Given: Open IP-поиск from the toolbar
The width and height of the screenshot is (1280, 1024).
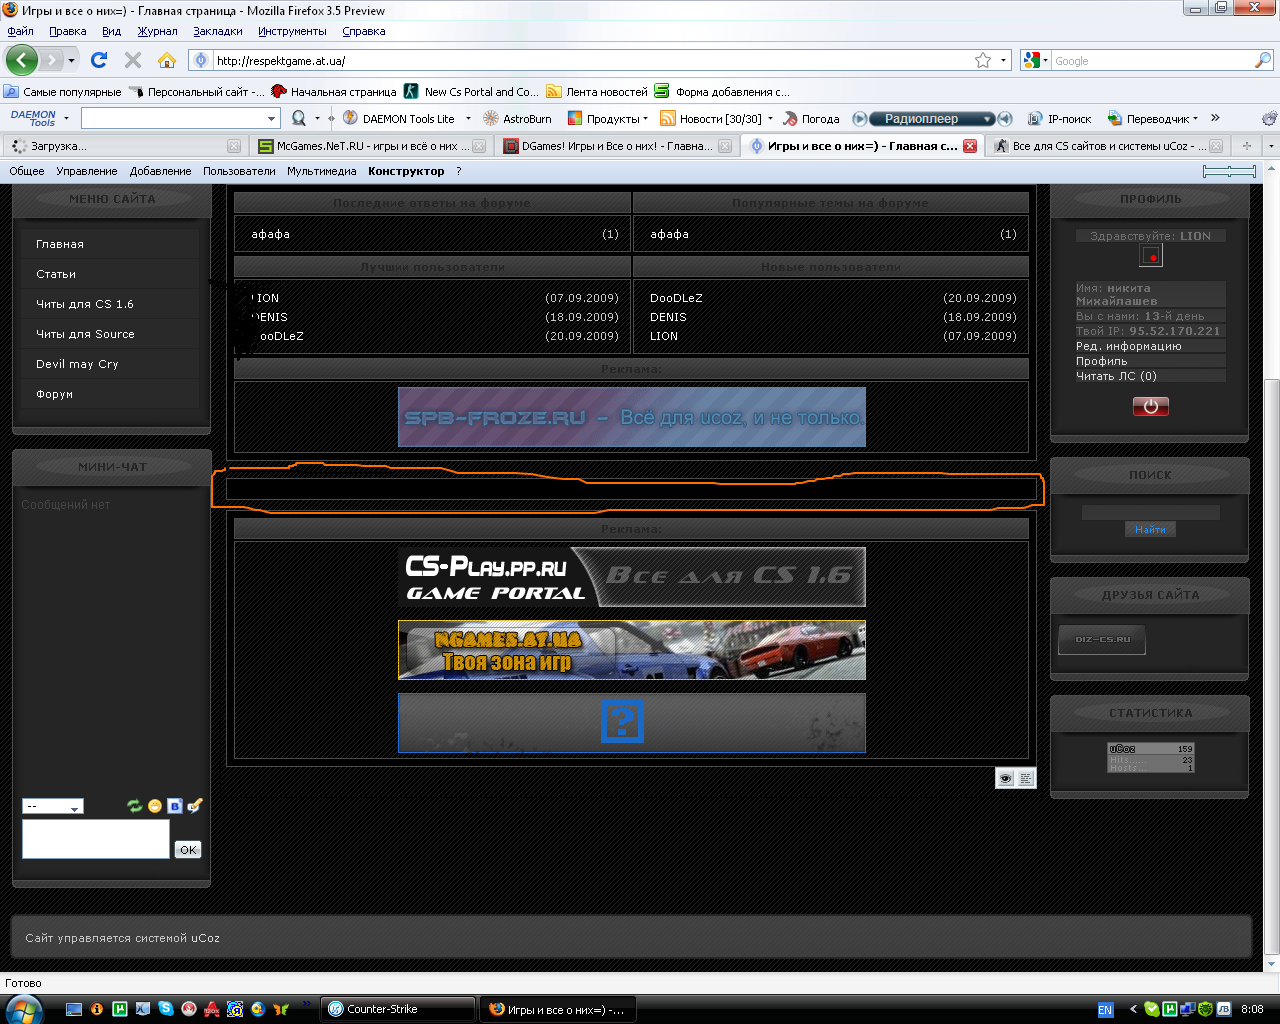Looking at the screenshot, I should (1059, 118).
